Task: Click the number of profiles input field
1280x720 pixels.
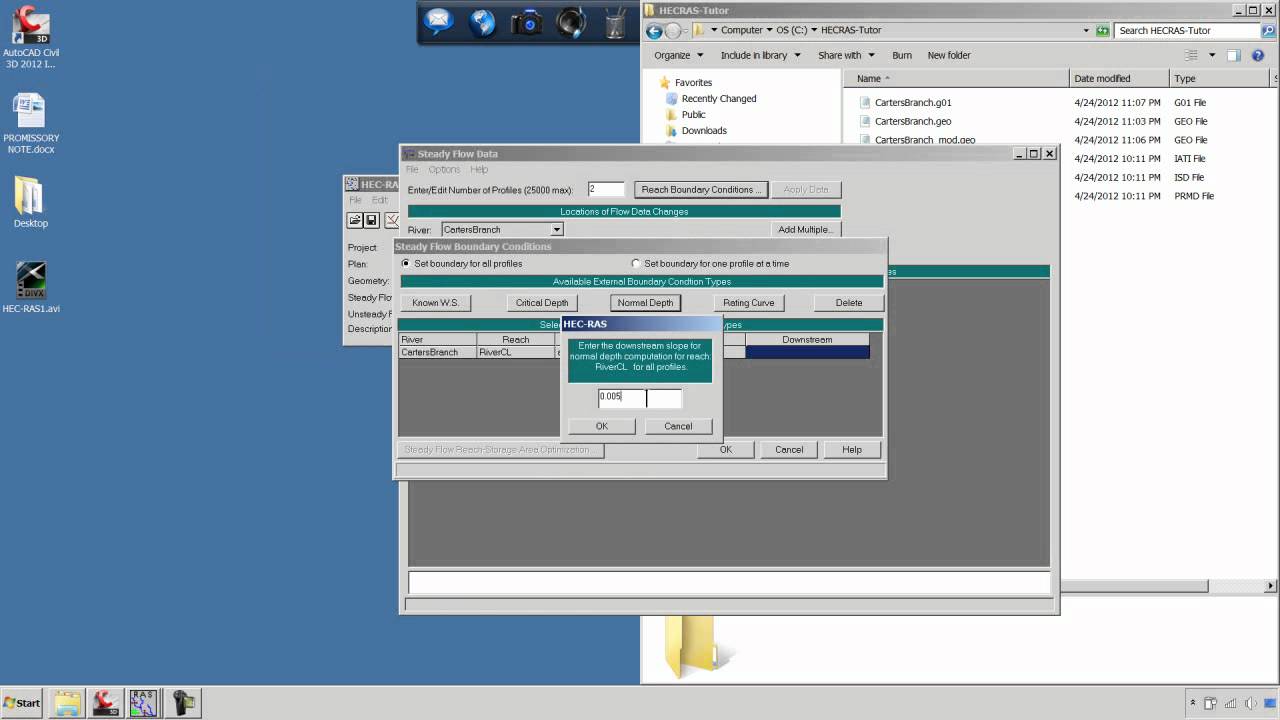Action: click(606, 190)
